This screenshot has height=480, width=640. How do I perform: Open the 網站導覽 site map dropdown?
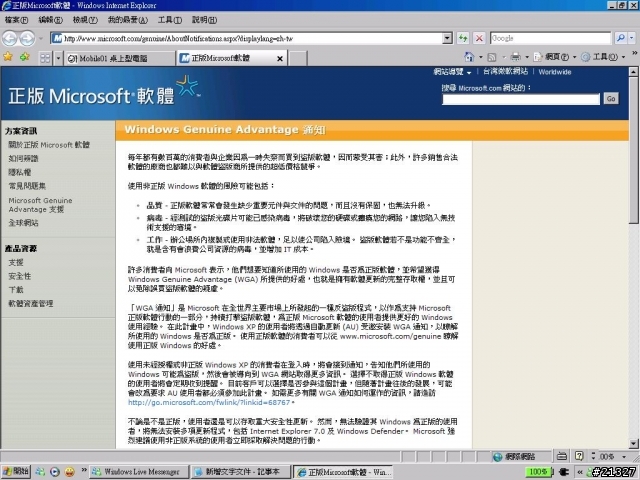pyautogui.click(x=452, y=72)
